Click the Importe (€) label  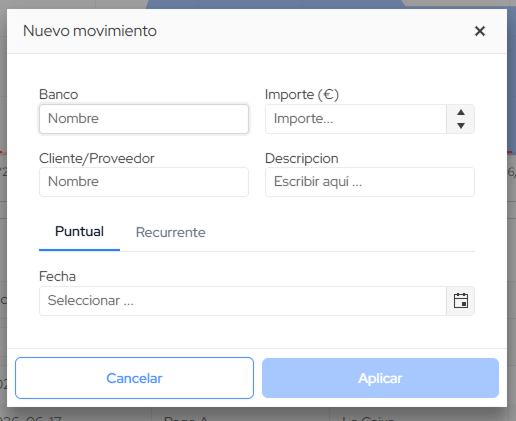[x=302, y=94]
